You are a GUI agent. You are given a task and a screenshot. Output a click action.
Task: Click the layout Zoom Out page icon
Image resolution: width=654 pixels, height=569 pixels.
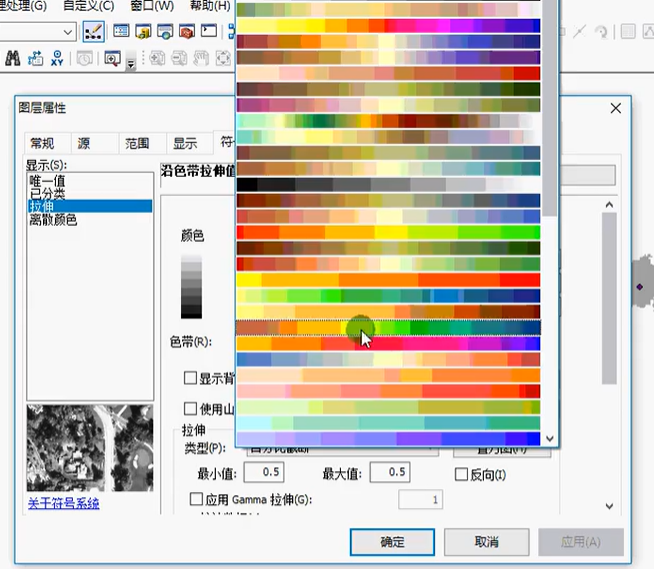(179, 58)
